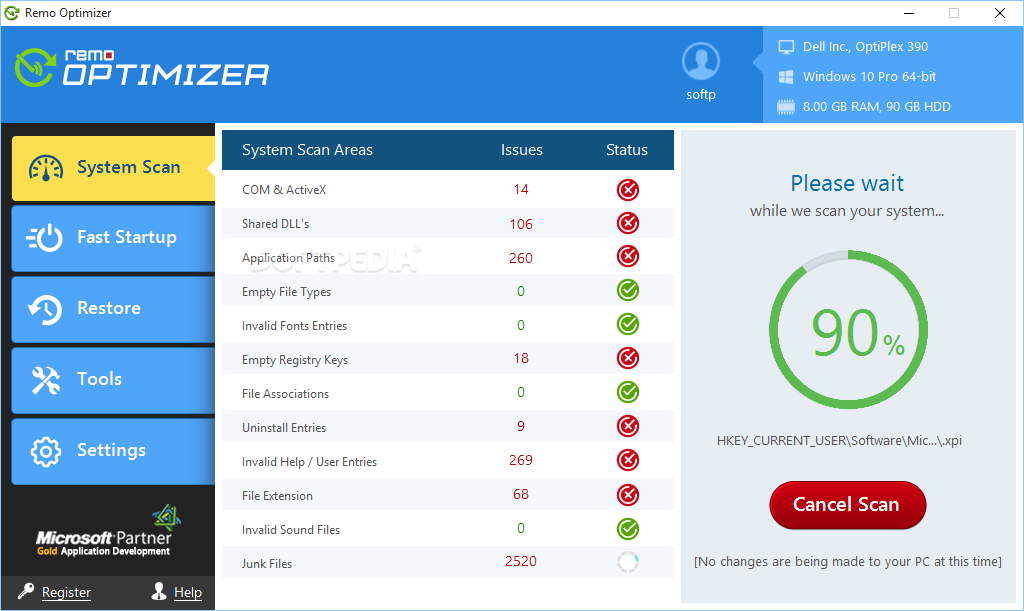The height and width of the screenshot is (611, 1024).
Task: Select the Uninstall Entries row label
Action: pyautogui.click(x=284, y=428)
